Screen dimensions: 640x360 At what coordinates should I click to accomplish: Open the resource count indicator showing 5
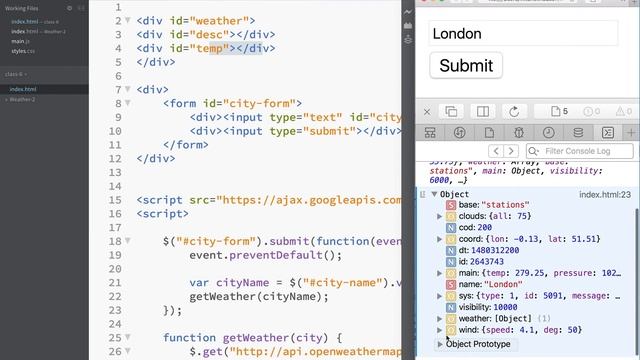pyautogui.click(x=559, y=111)
